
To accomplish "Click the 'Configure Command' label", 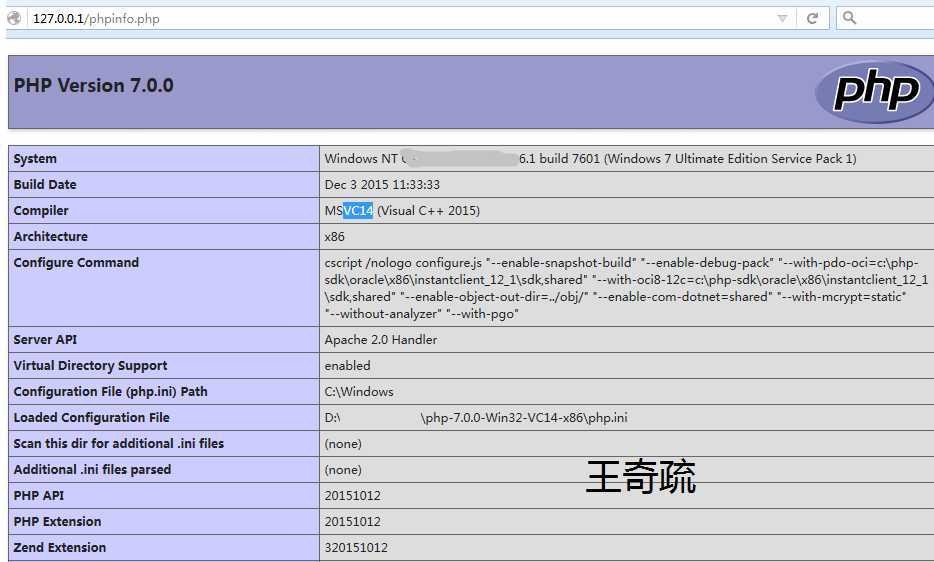I will [x=76, y=262].
